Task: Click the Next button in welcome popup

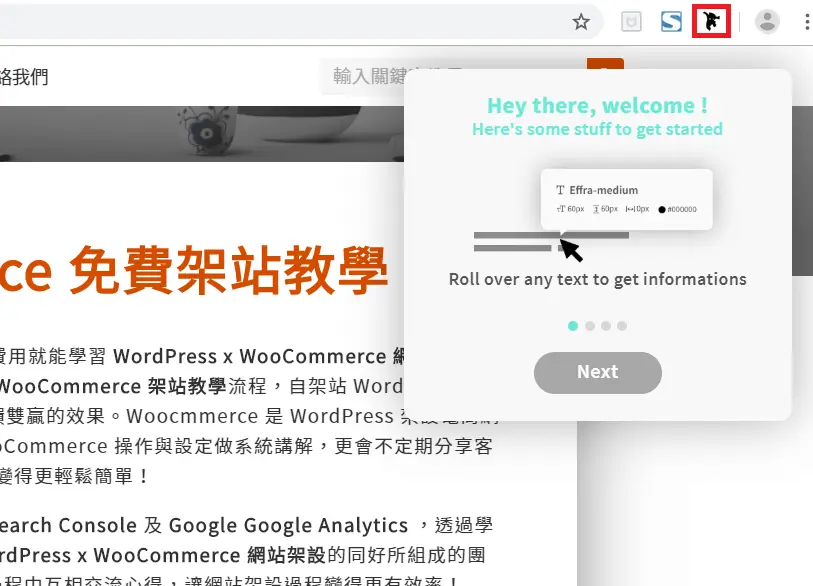Action: click(x=598, y=372)
